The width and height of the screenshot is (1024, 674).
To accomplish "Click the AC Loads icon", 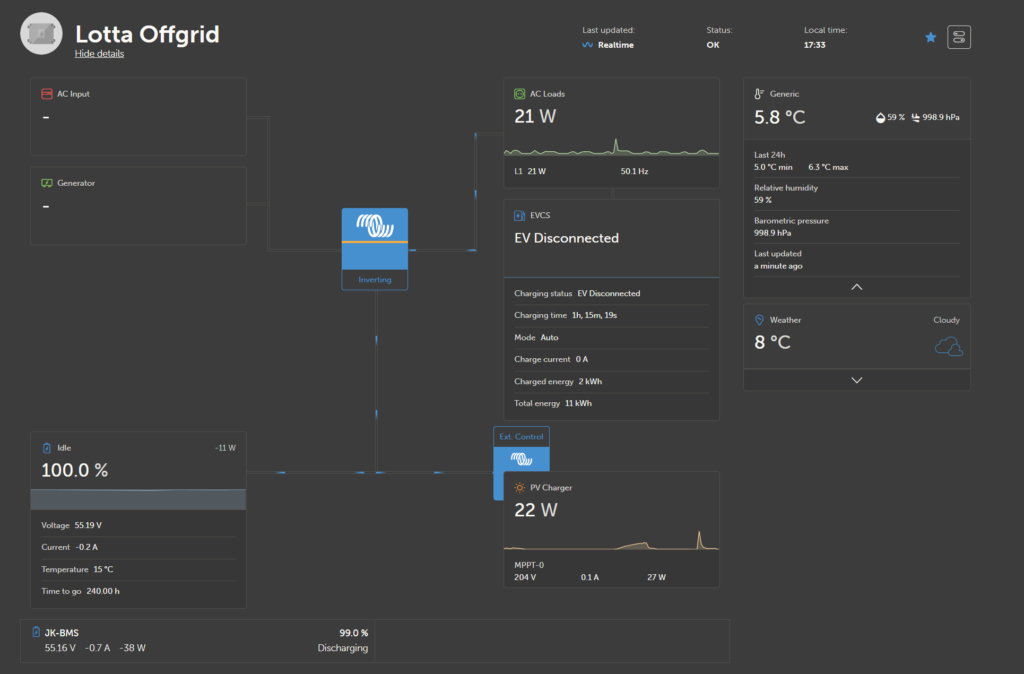I will (x=519, y=94).
